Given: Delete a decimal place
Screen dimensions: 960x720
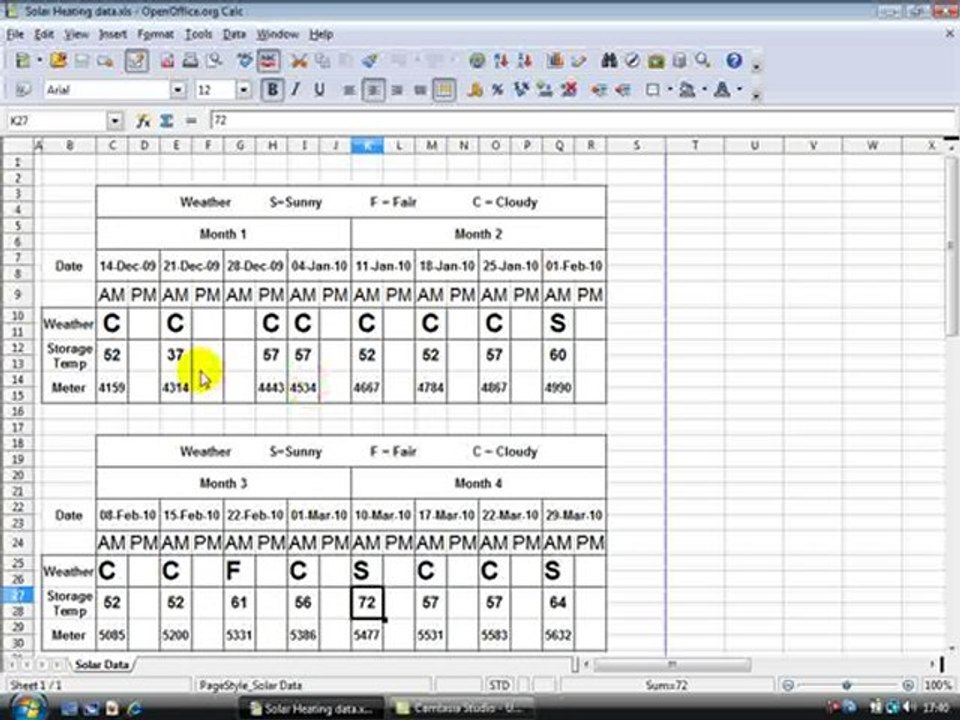Looking at the screenshot, I should (x=569, y=90).
